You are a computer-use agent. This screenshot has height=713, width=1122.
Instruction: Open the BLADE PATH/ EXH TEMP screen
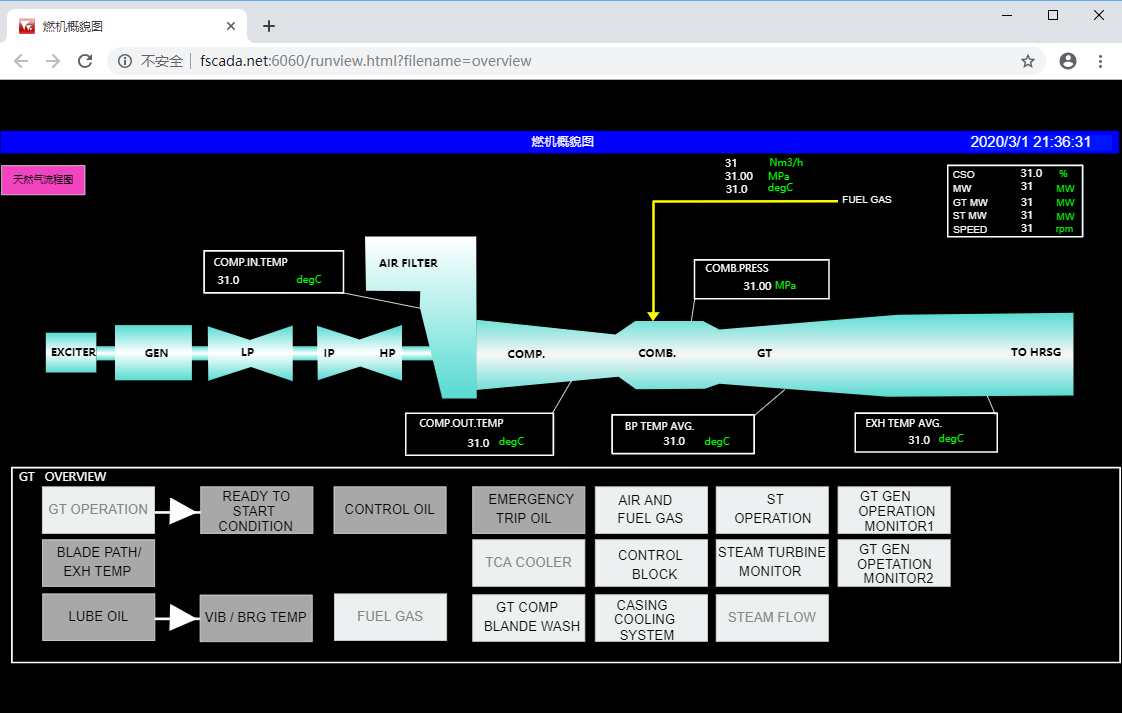98,563
